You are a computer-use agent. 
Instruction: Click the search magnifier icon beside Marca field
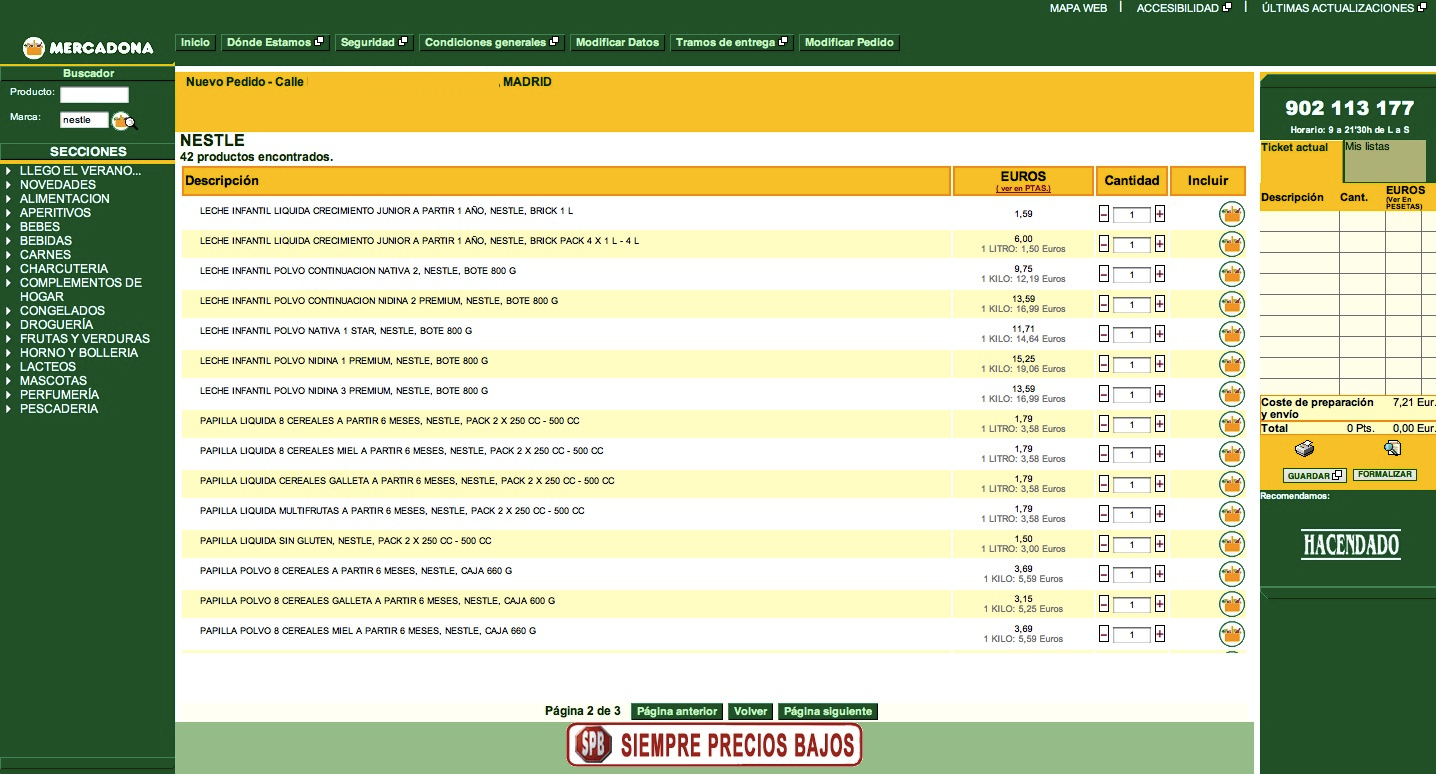(124, 121)
